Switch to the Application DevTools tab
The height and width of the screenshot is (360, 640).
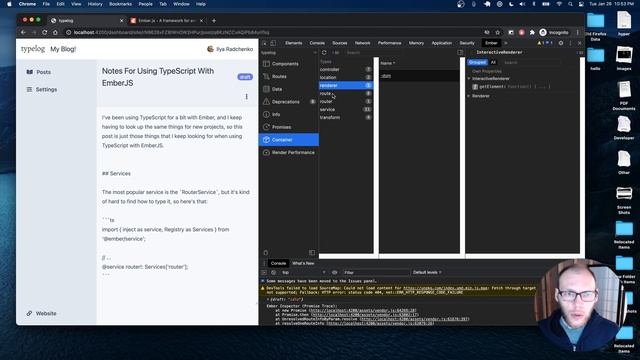(442, 43)
